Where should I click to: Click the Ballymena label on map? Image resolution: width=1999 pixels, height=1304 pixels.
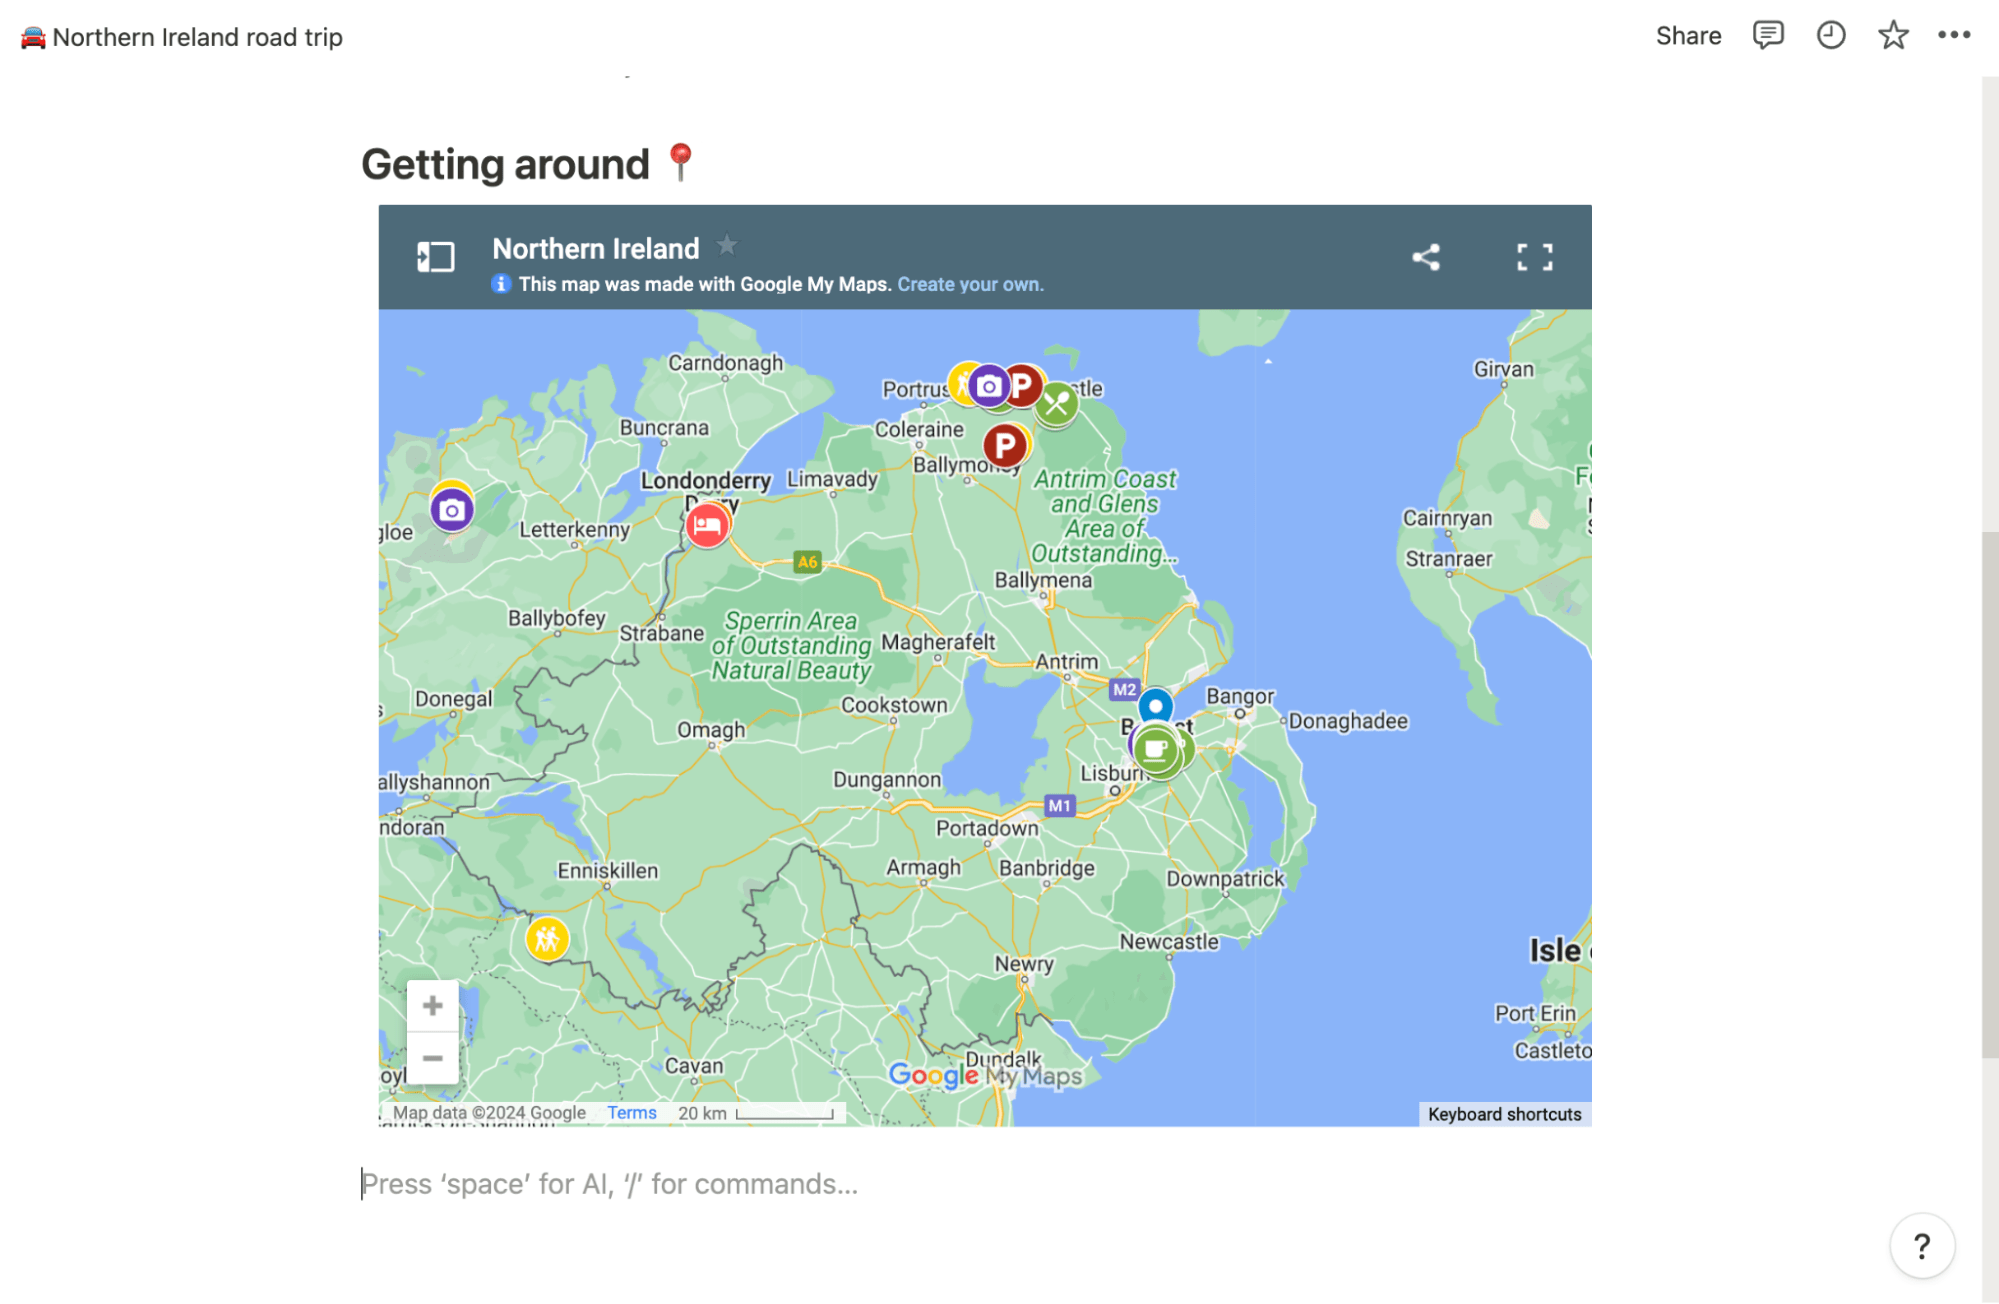click(1043, 580)
